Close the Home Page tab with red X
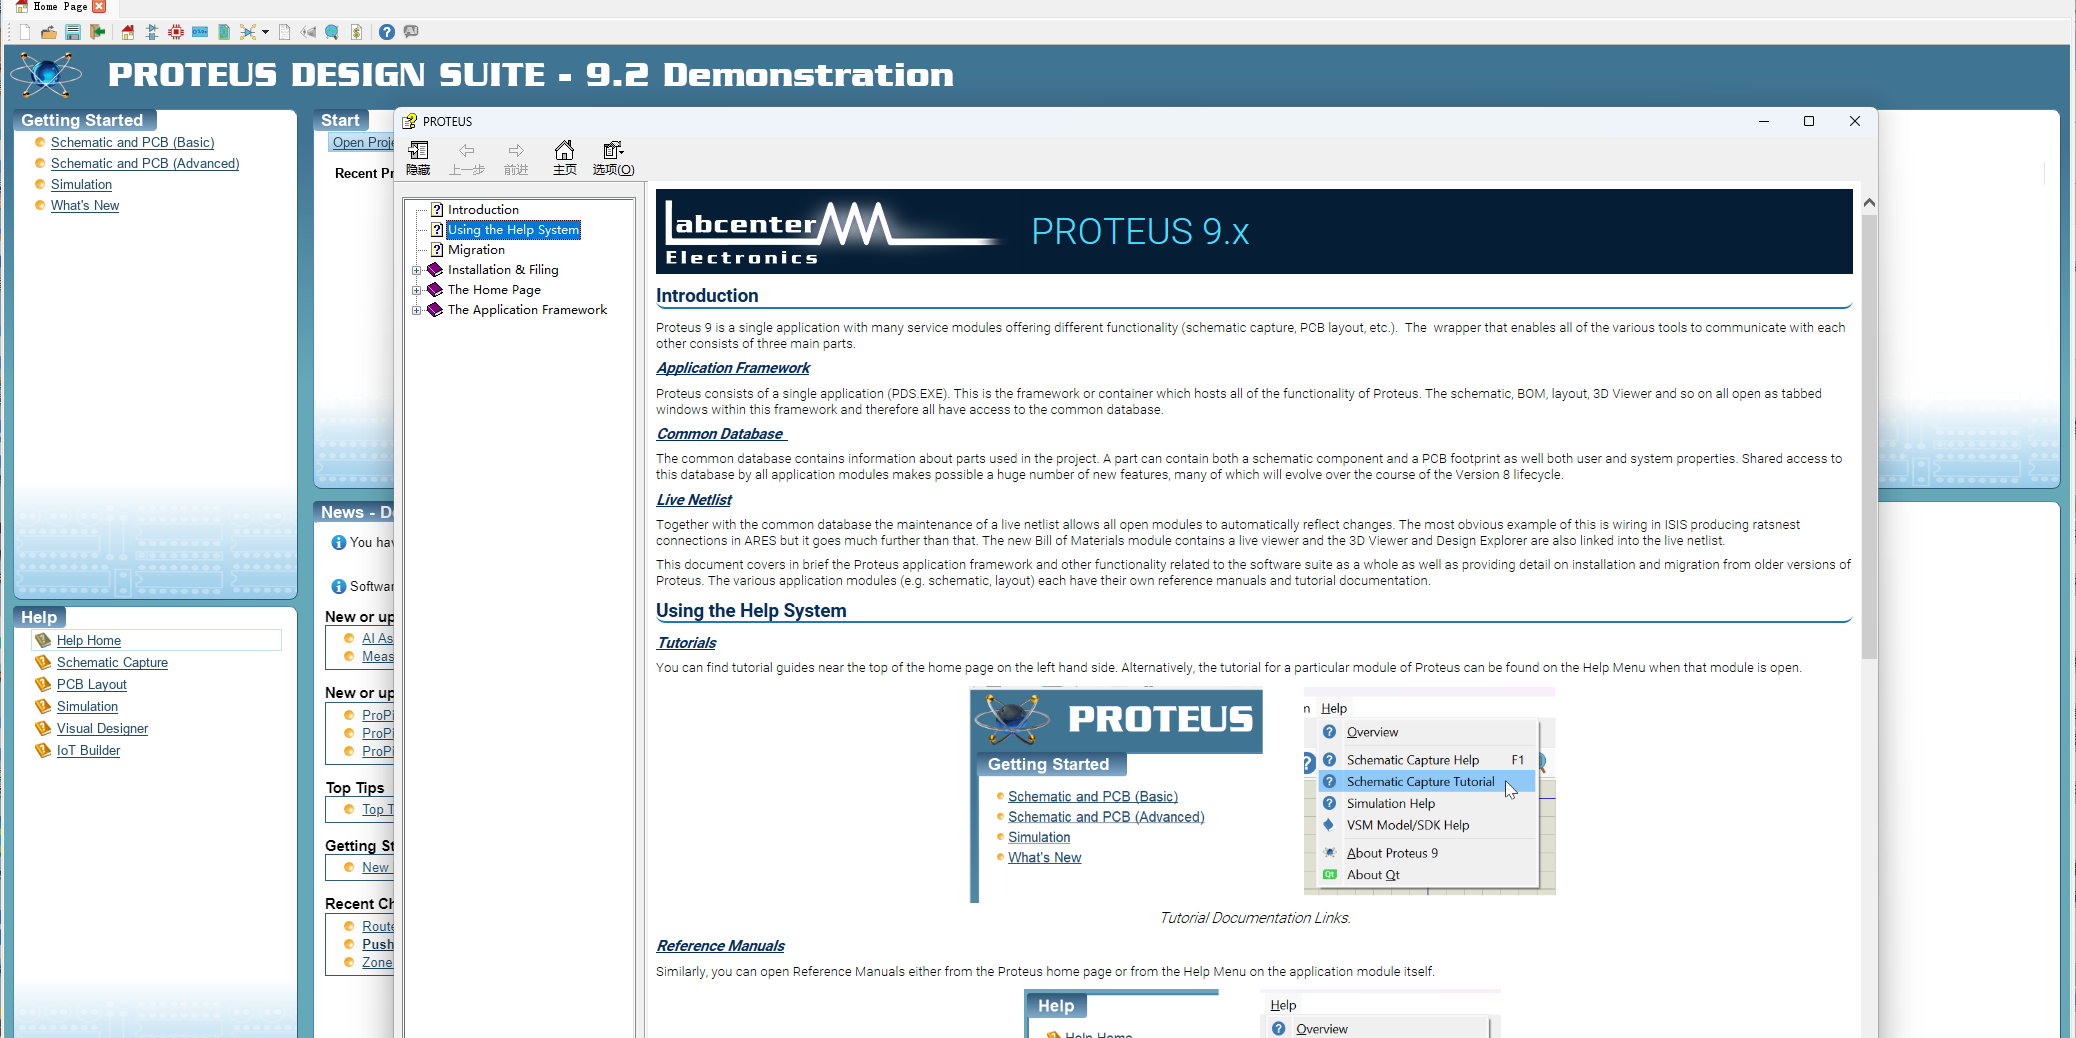The height and width of the screenshot is (1038, 2076). 99,7
